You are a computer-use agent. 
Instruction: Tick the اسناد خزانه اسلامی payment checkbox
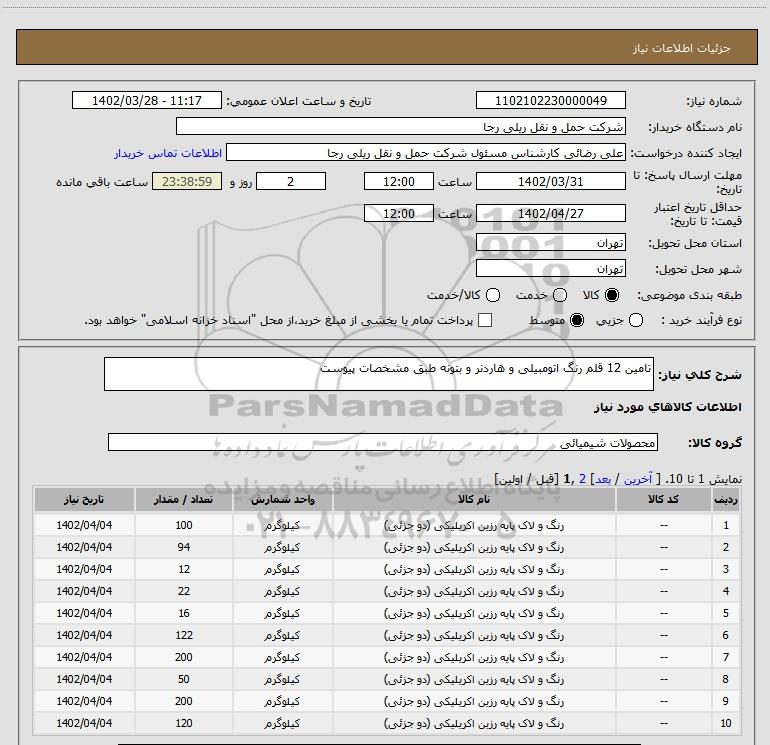click(x=485, y=320)
